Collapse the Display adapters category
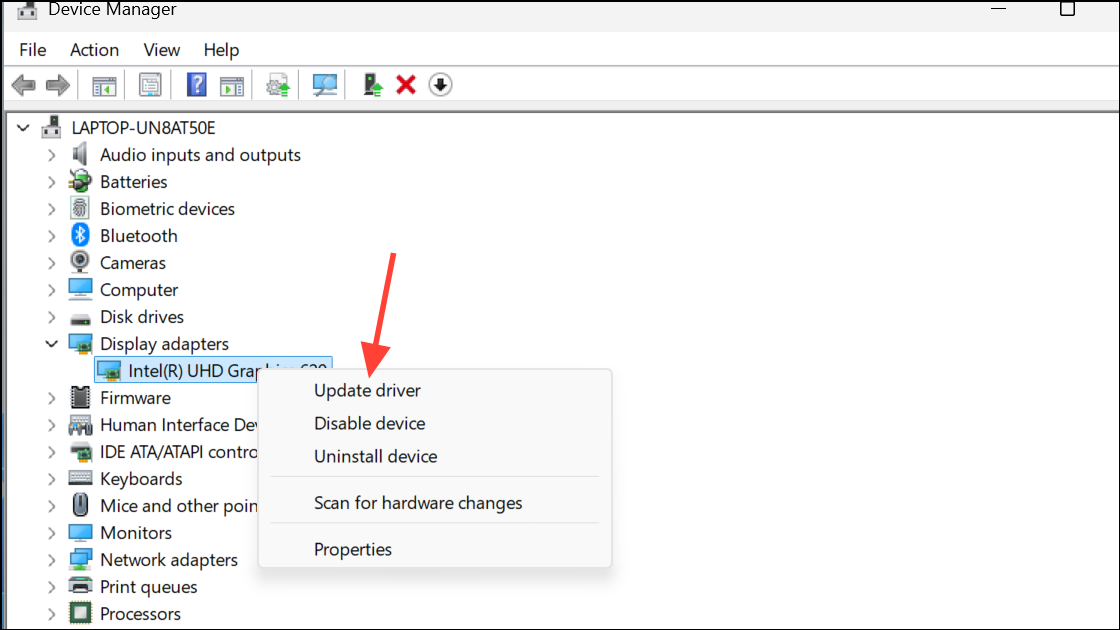 [52, 343]
